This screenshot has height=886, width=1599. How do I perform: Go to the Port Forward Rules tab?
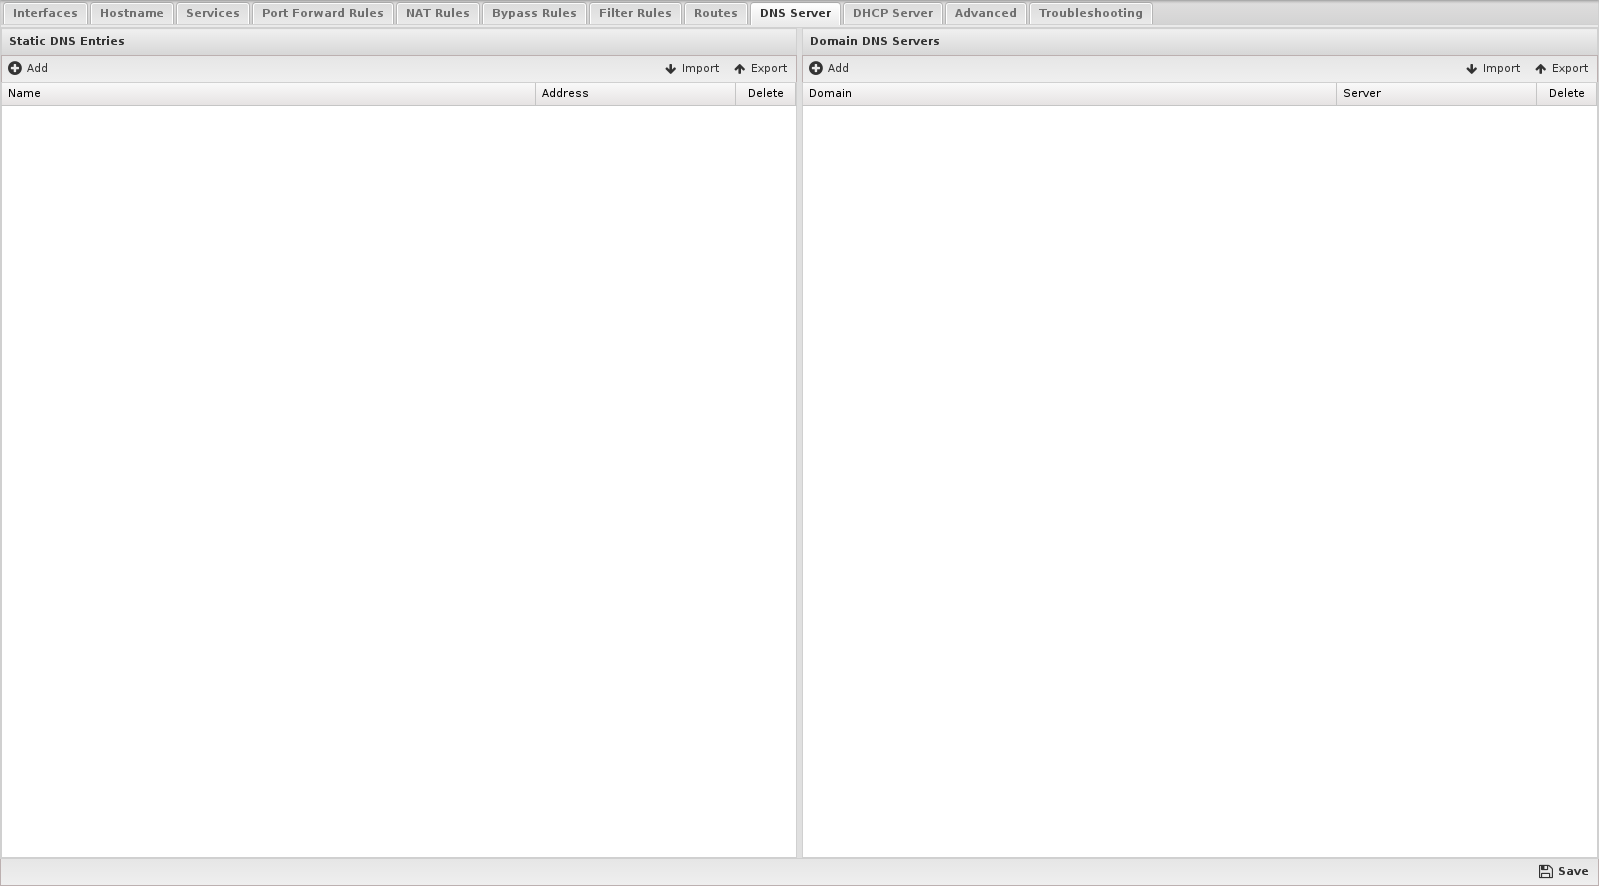323,13
